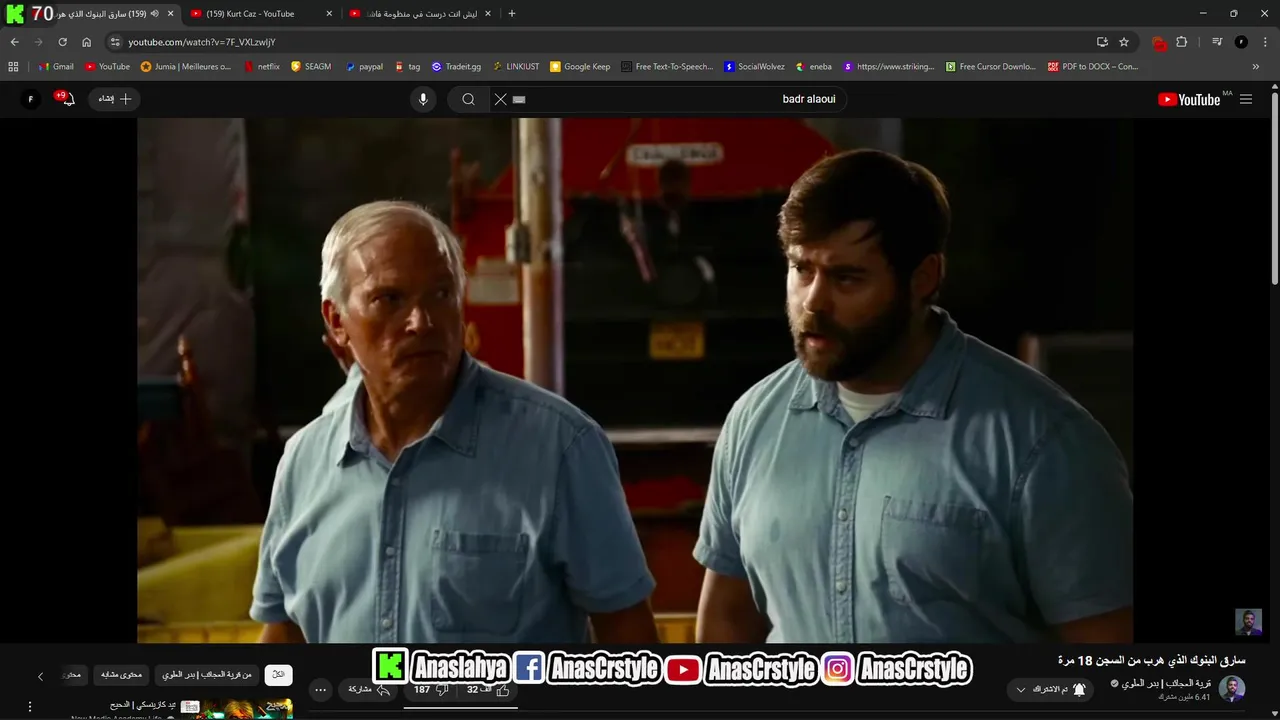Open the PDF to DOCX bookmark

1093,67
